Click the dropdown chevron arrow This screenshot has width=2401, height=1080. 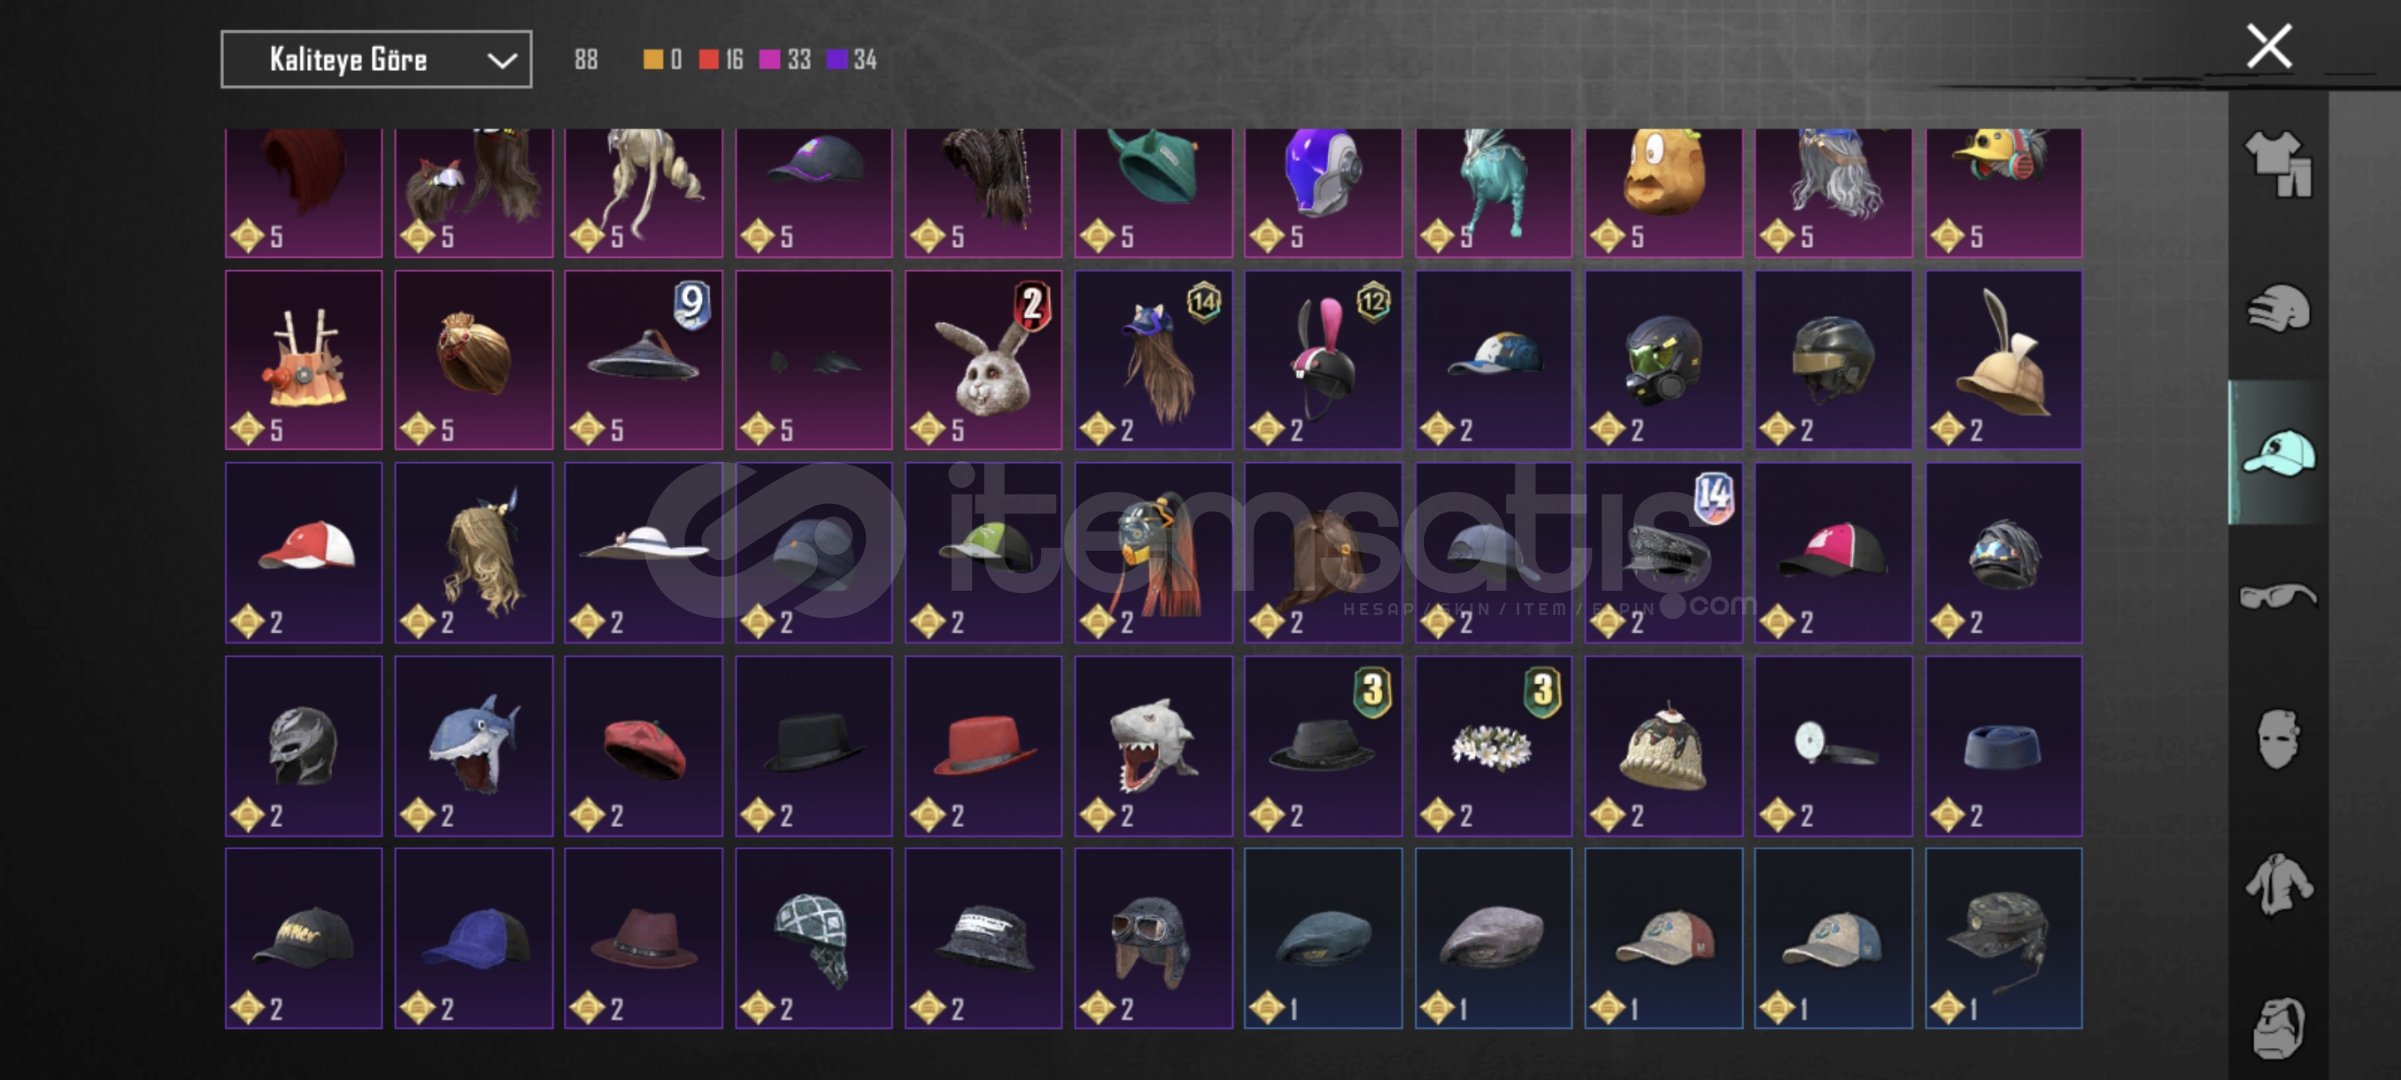(x=501, y=61)
